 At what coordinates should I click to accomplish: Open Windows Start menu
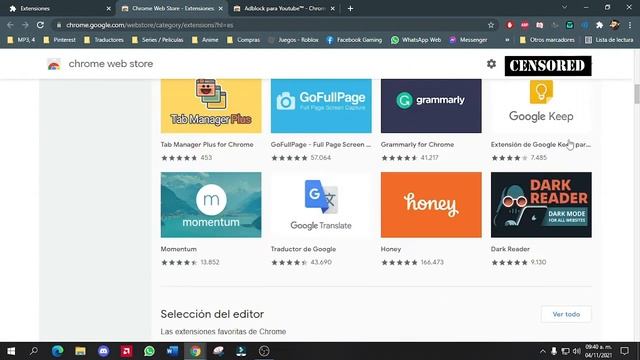coord(11,351)
